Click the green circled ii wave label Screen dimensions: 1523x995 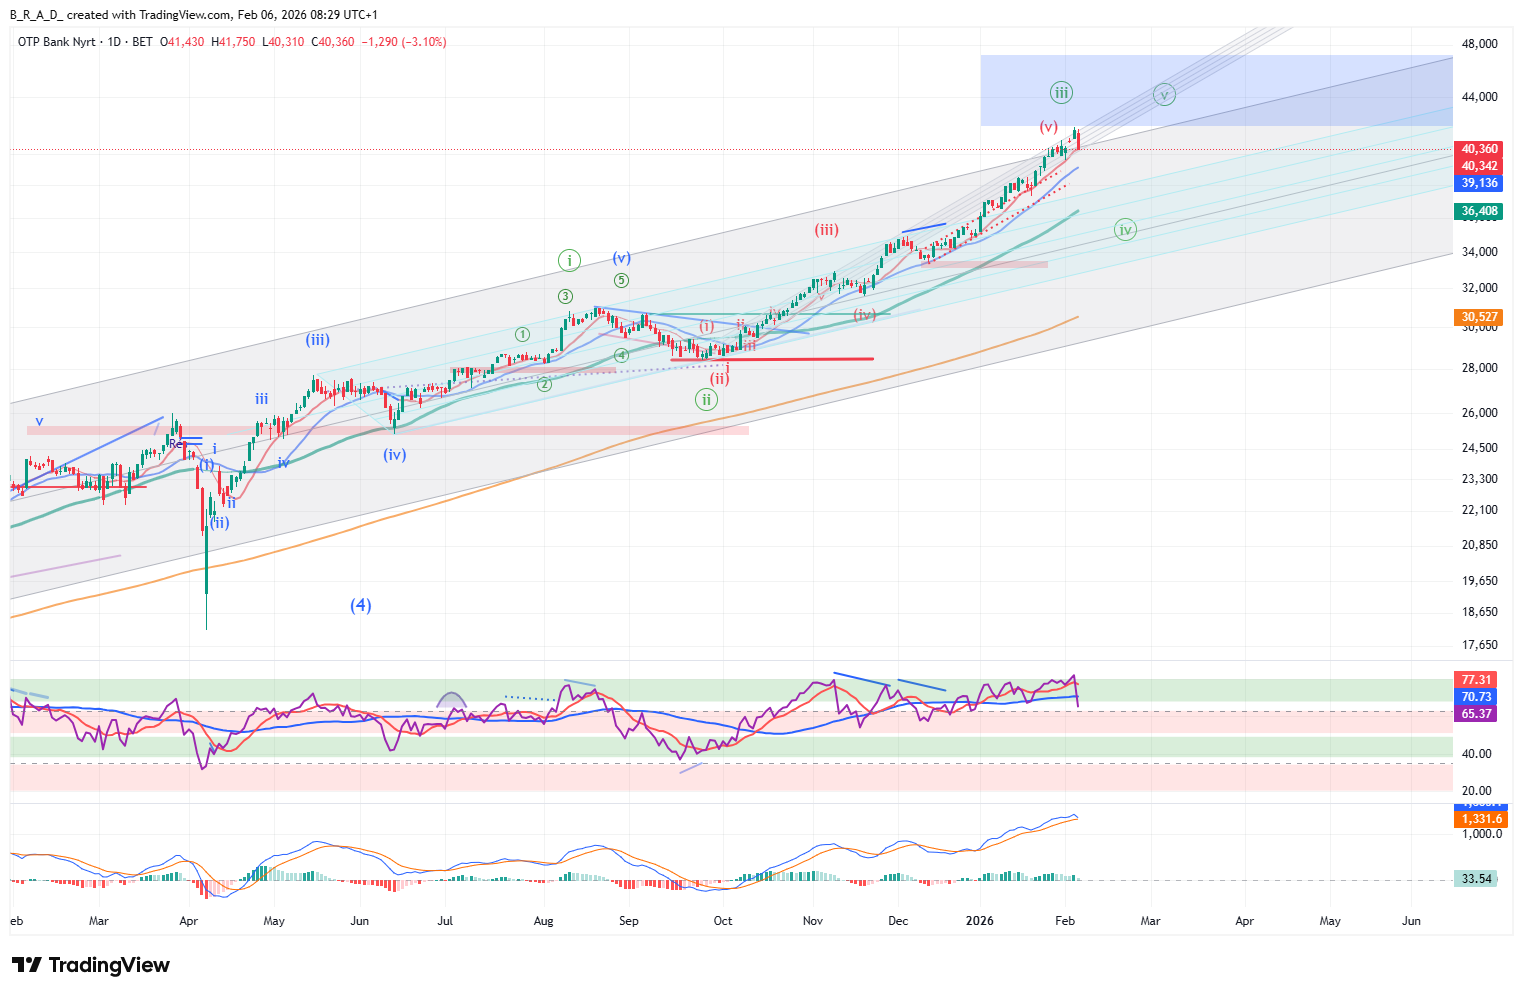click(706, 400)
